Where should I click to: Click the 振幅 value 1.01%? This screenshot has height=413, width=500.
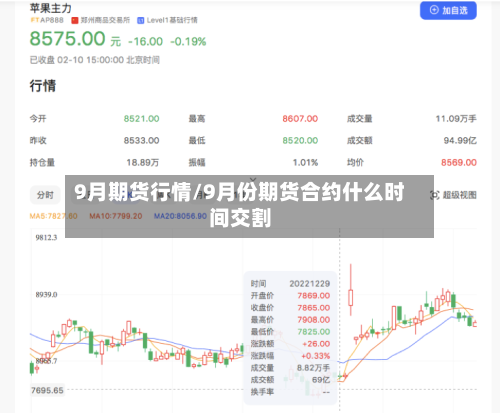(305, 163)
